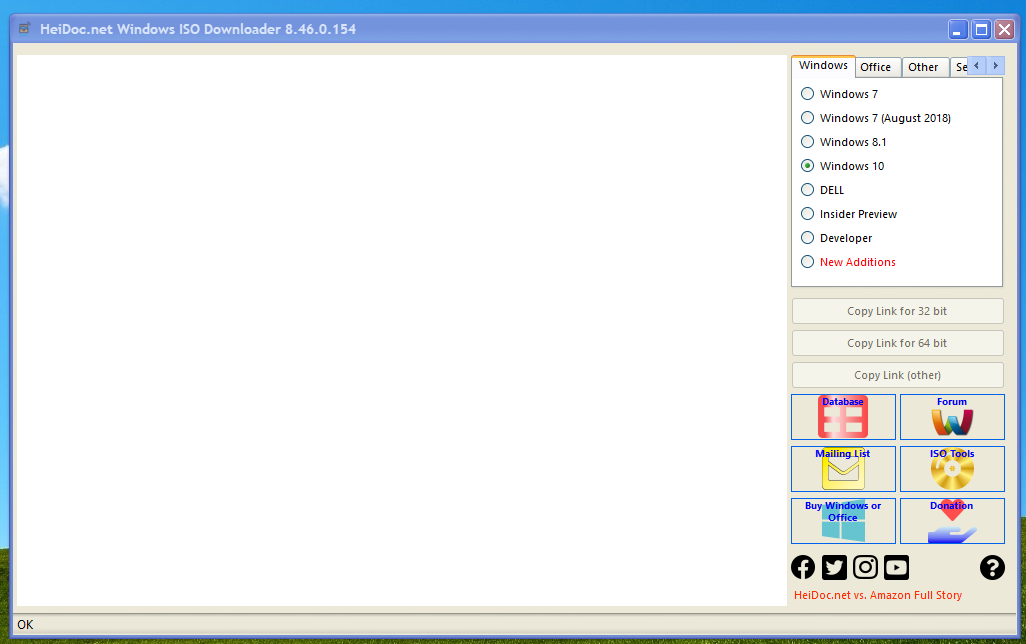Click the help question mark icon

click(x=992, y=567)
